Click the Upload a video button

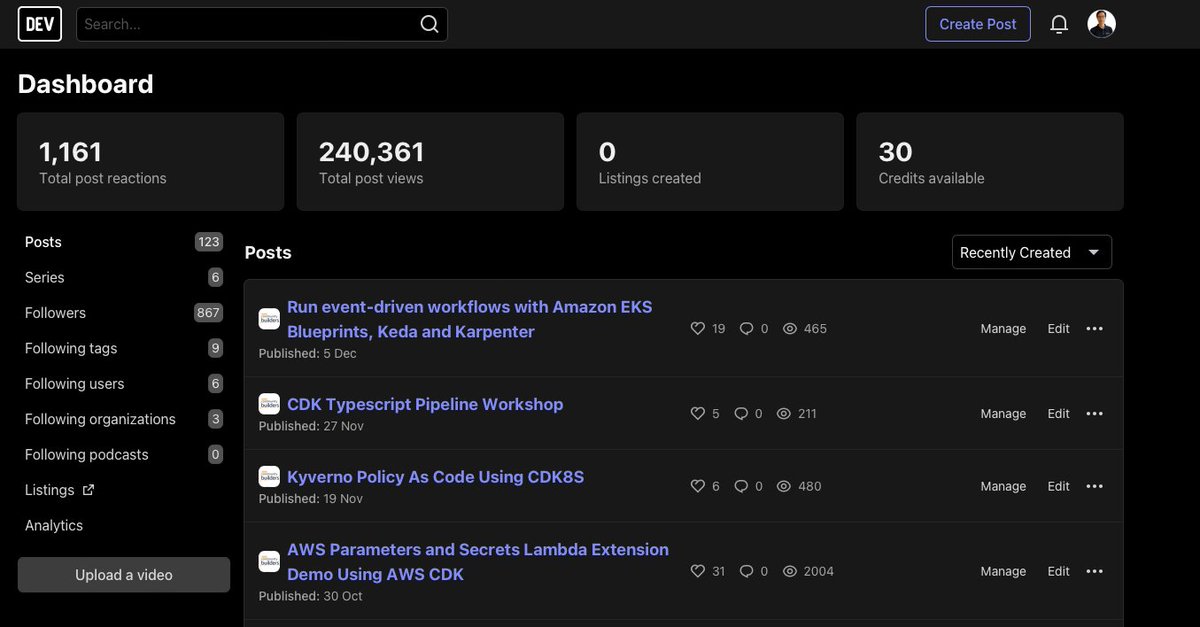point(124,575)
